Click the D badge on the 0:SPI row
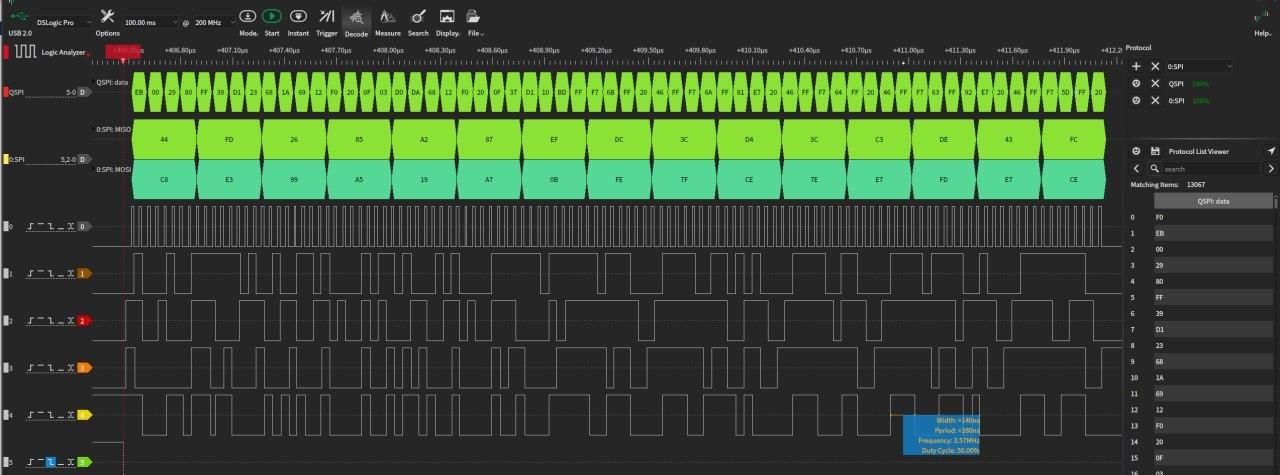The width and height of the screenshot is (1280, 475). pos(83,159)
